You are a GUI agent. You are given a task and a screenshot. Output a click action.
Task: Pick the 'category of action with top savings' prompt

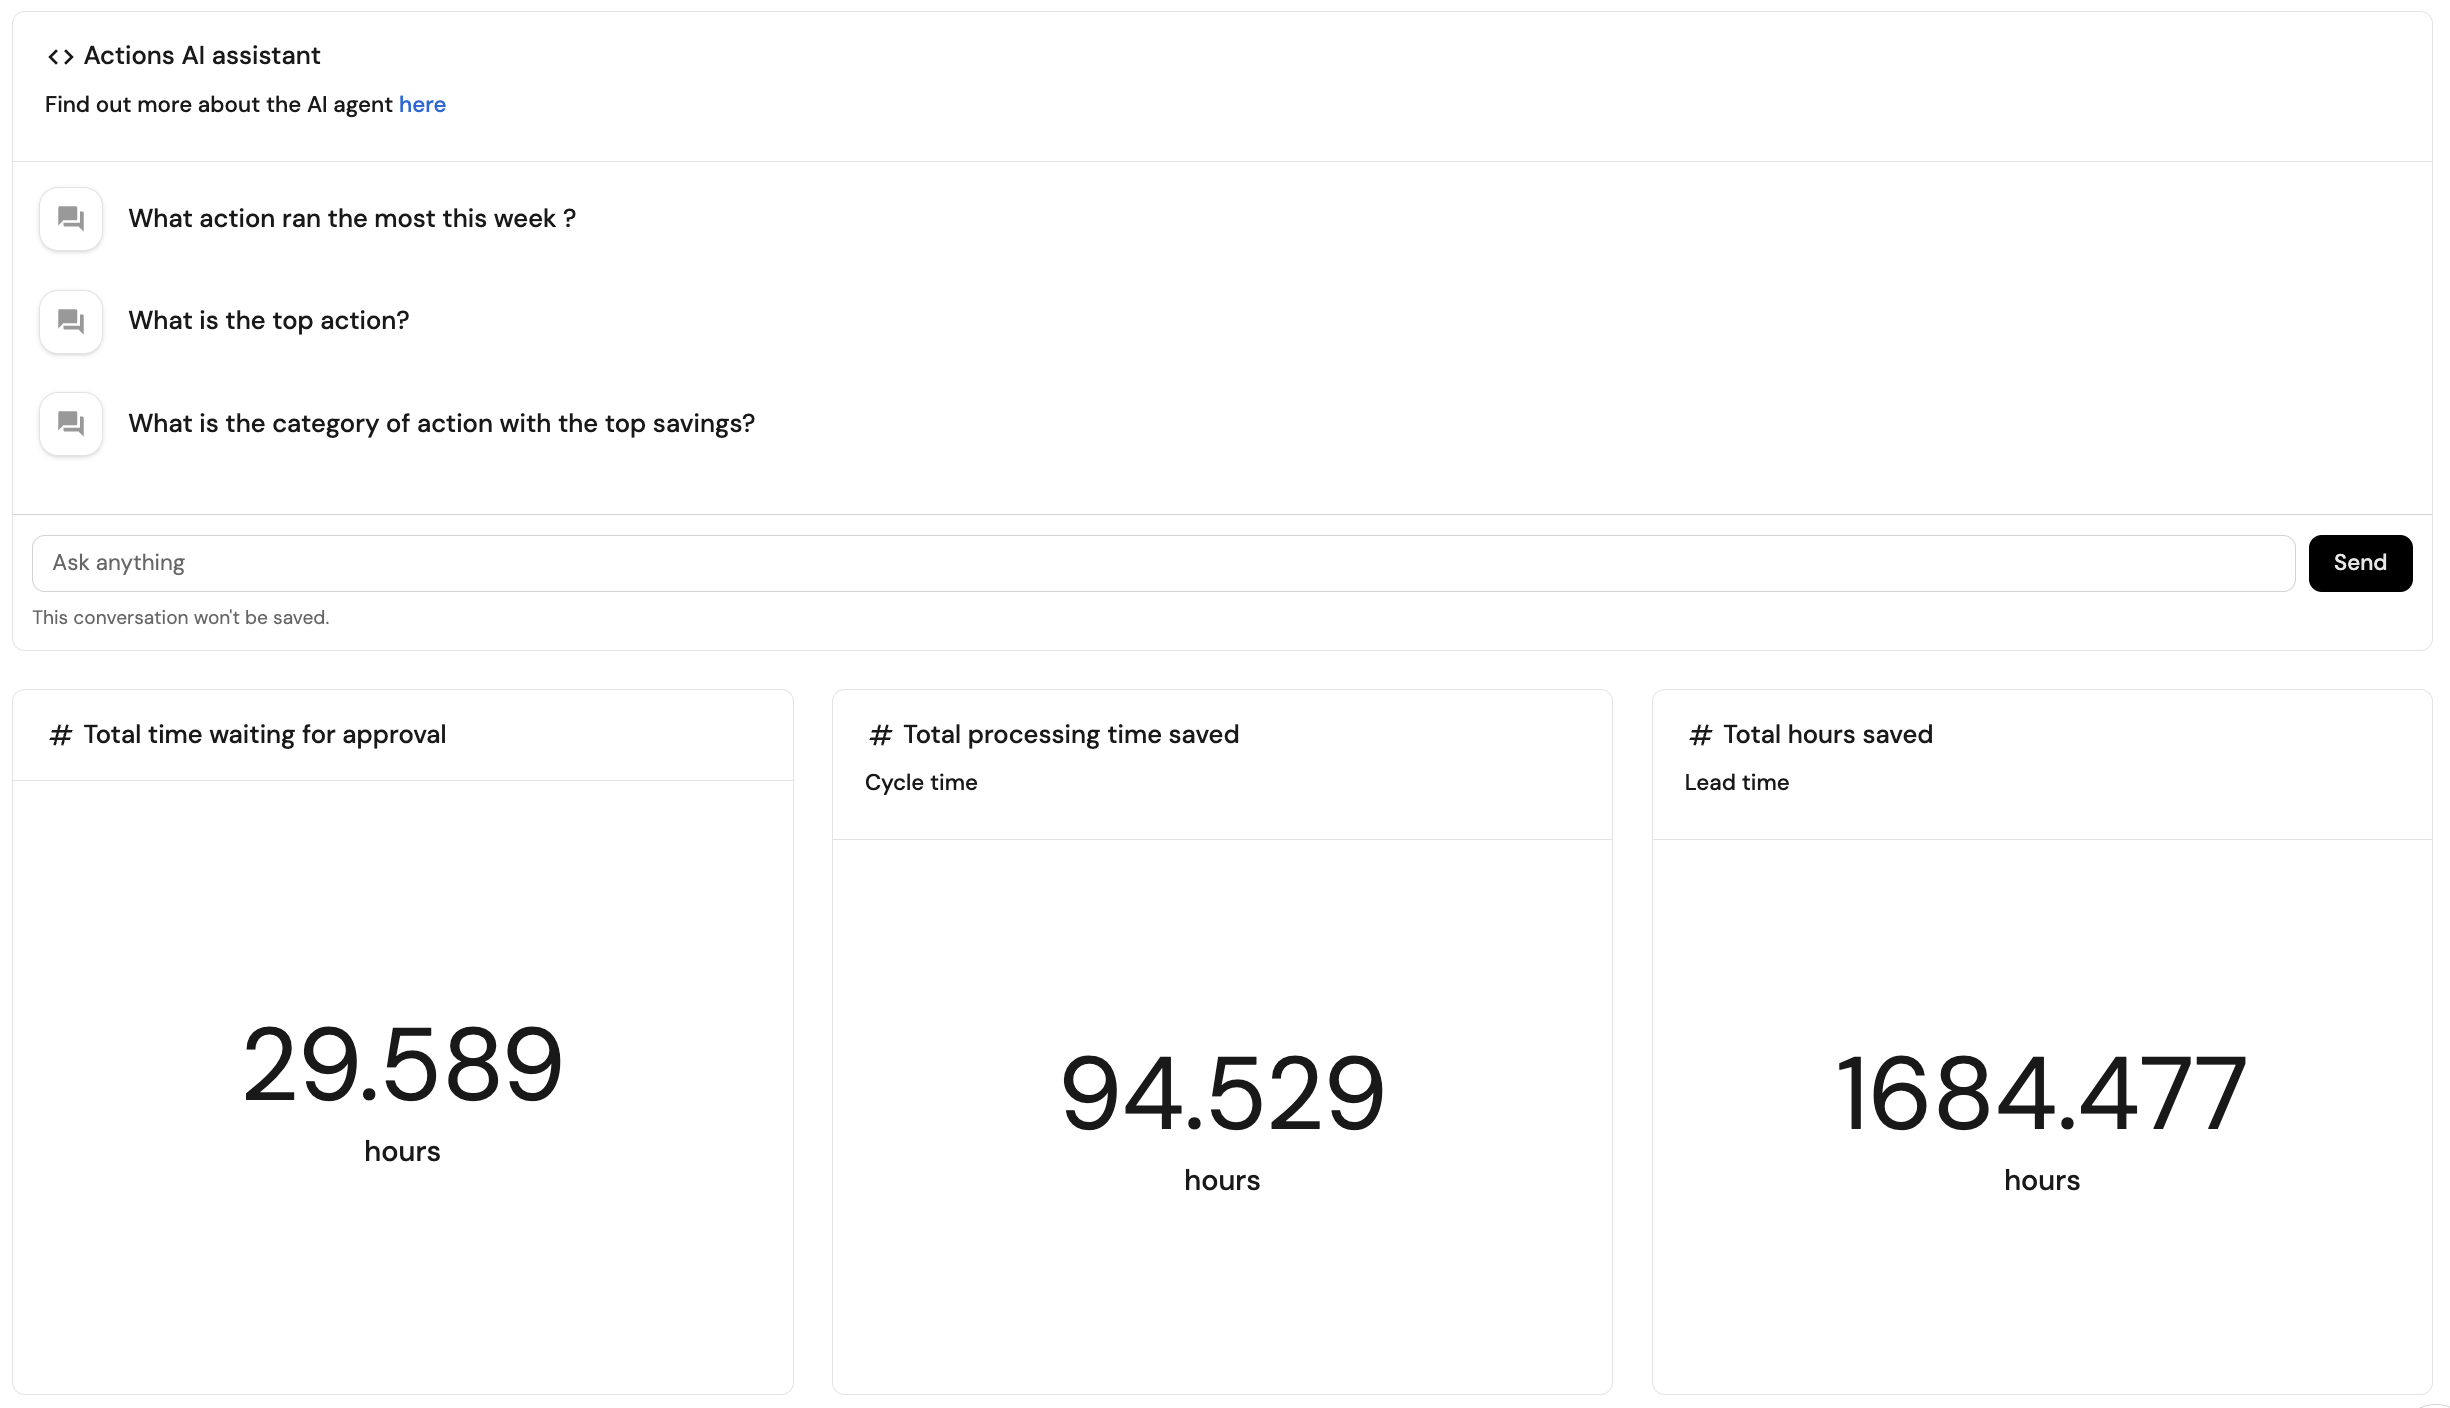(x=441, y=424)
